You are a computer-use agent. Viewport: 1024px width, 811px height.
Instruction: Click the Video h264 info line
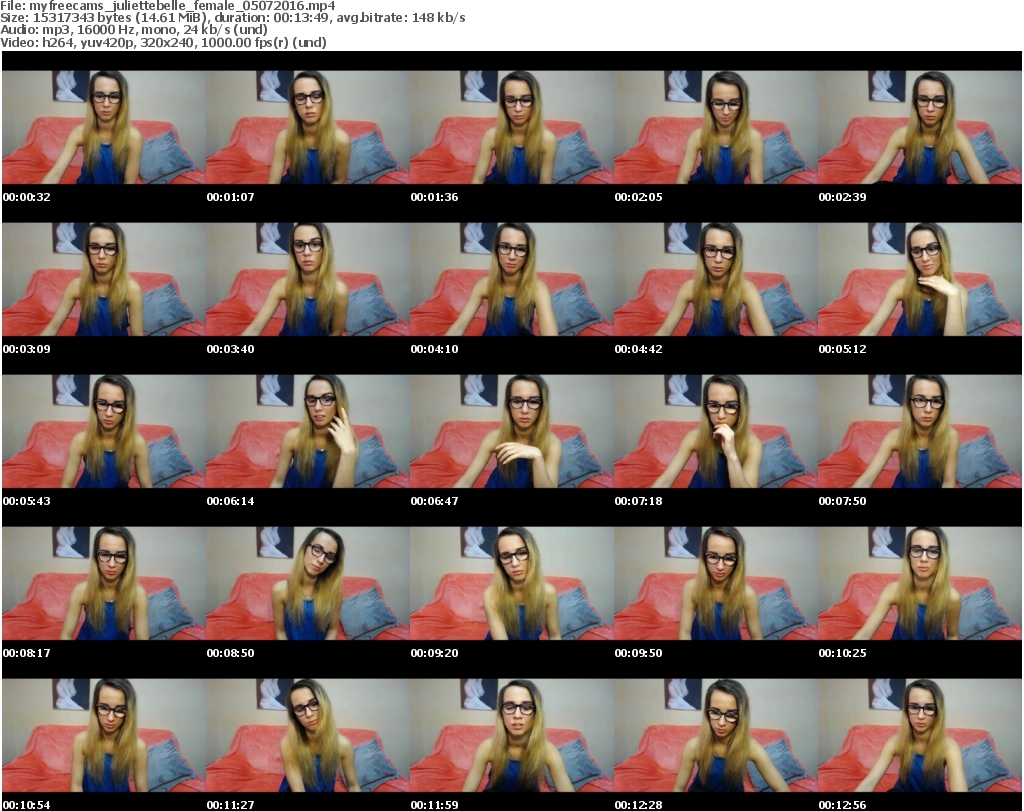(x=163, y=42)
